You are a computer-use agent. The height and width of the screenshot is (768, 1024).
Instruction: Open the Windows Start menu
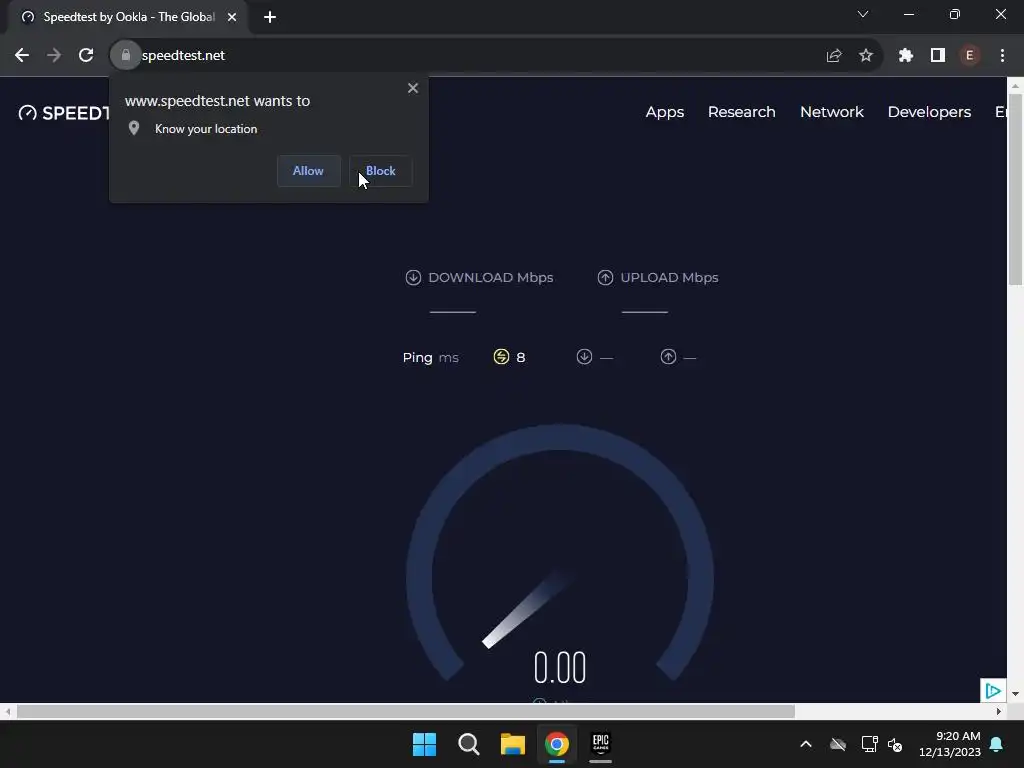[424, 744]
